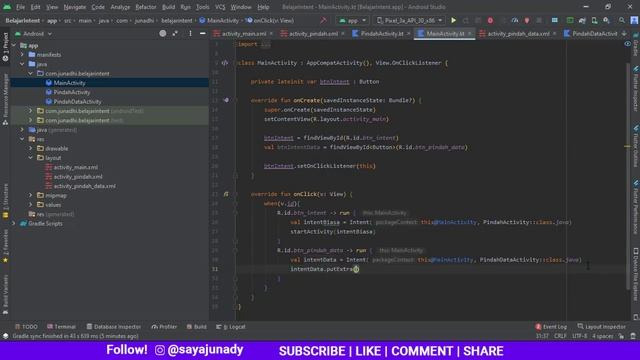Viewport: 640px width, 360px height.
Task: Open the Logcat tool window
Action: click(x=231, y=327)
